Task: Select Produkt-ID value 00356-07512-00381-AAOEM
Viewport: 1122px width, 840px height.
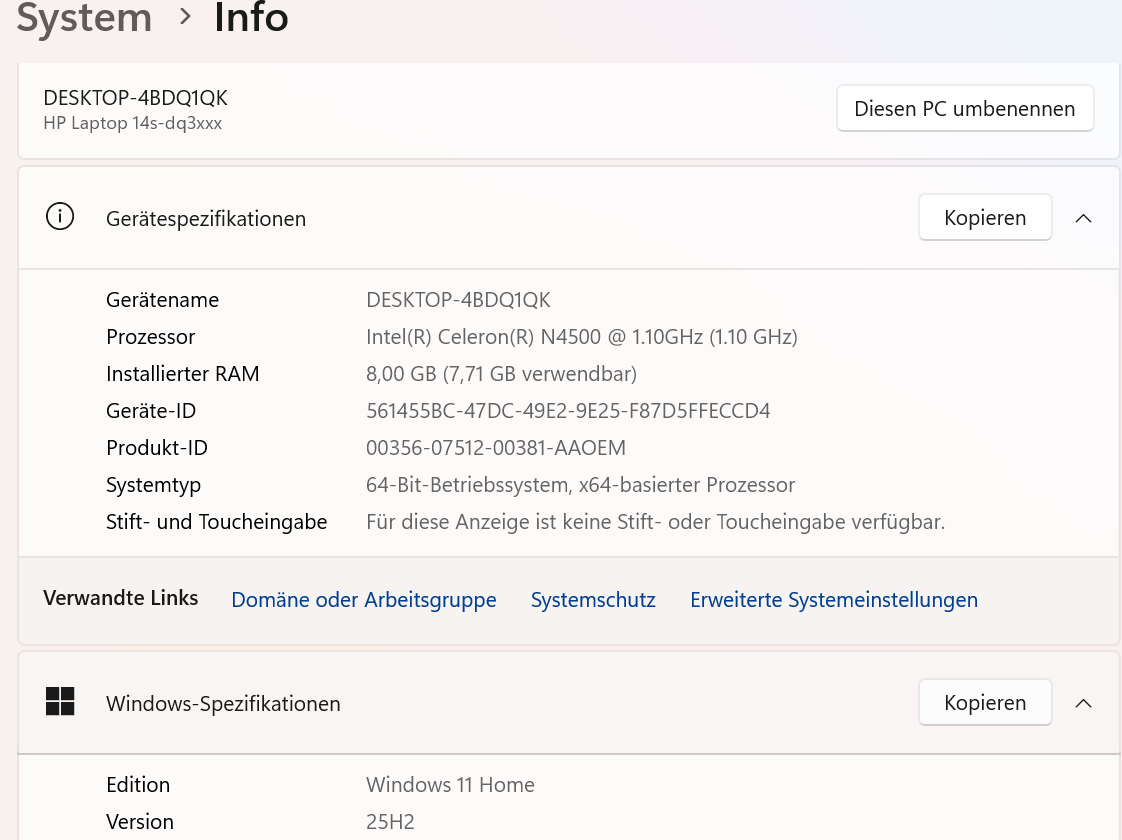Action: 496,449
